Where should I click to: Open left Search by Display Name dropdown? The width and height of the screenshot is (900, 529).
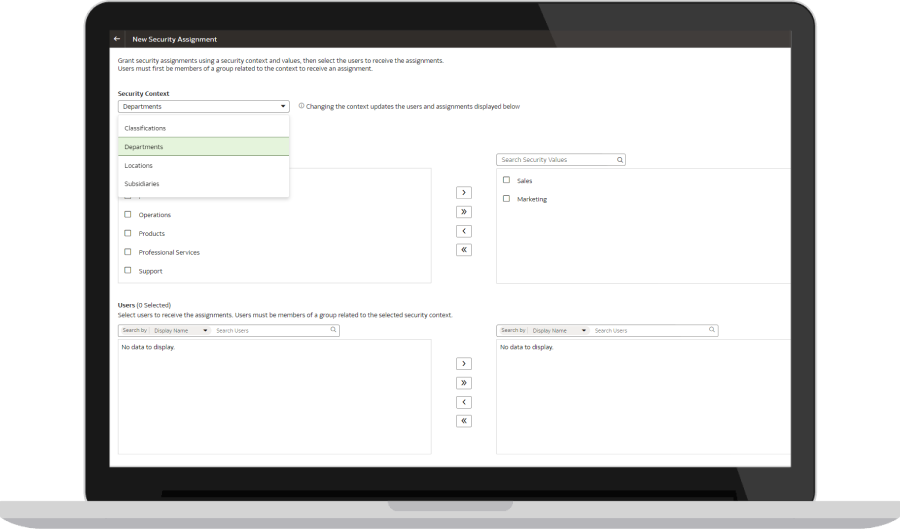point(180,330)
